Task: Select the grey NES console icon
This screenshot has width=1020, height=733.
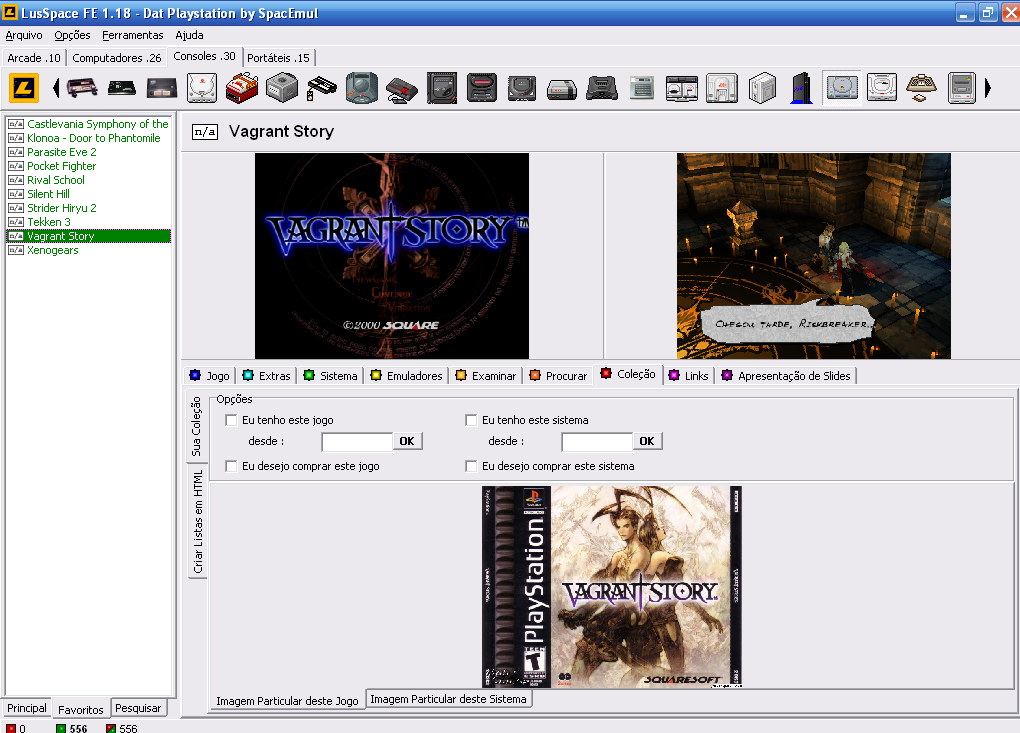Action: pos(562,89)
